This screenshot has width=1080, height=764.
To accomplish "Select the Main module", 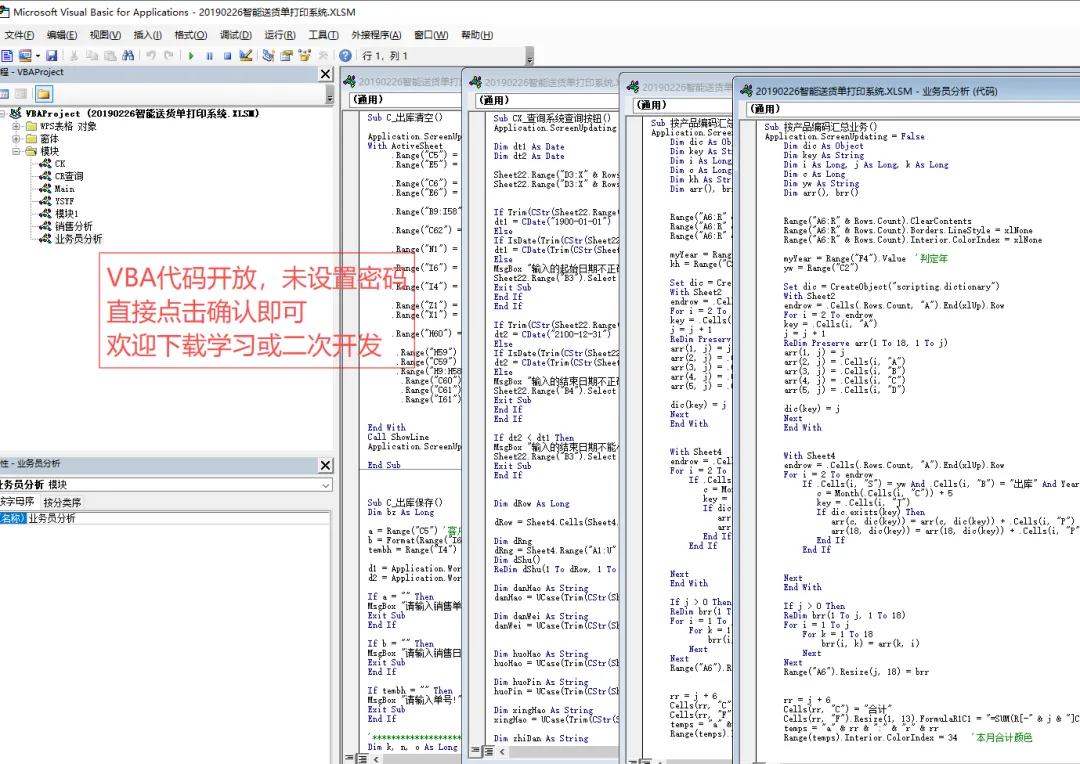I will (x=65, y=189).
